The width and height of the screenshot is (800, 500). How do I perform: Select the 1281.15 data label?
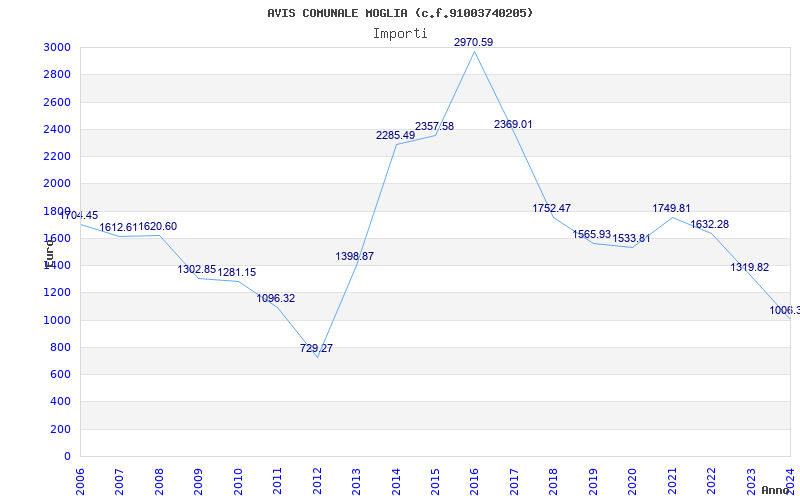point(237,272)
